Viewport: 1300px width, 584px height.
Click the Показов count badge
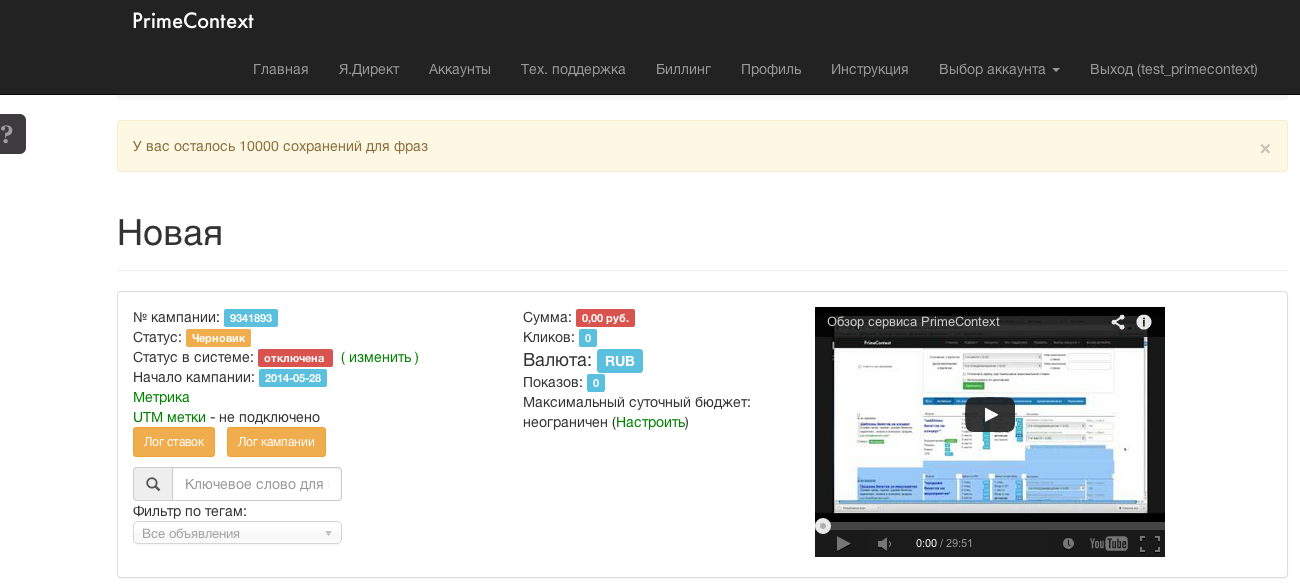[596, 383]
